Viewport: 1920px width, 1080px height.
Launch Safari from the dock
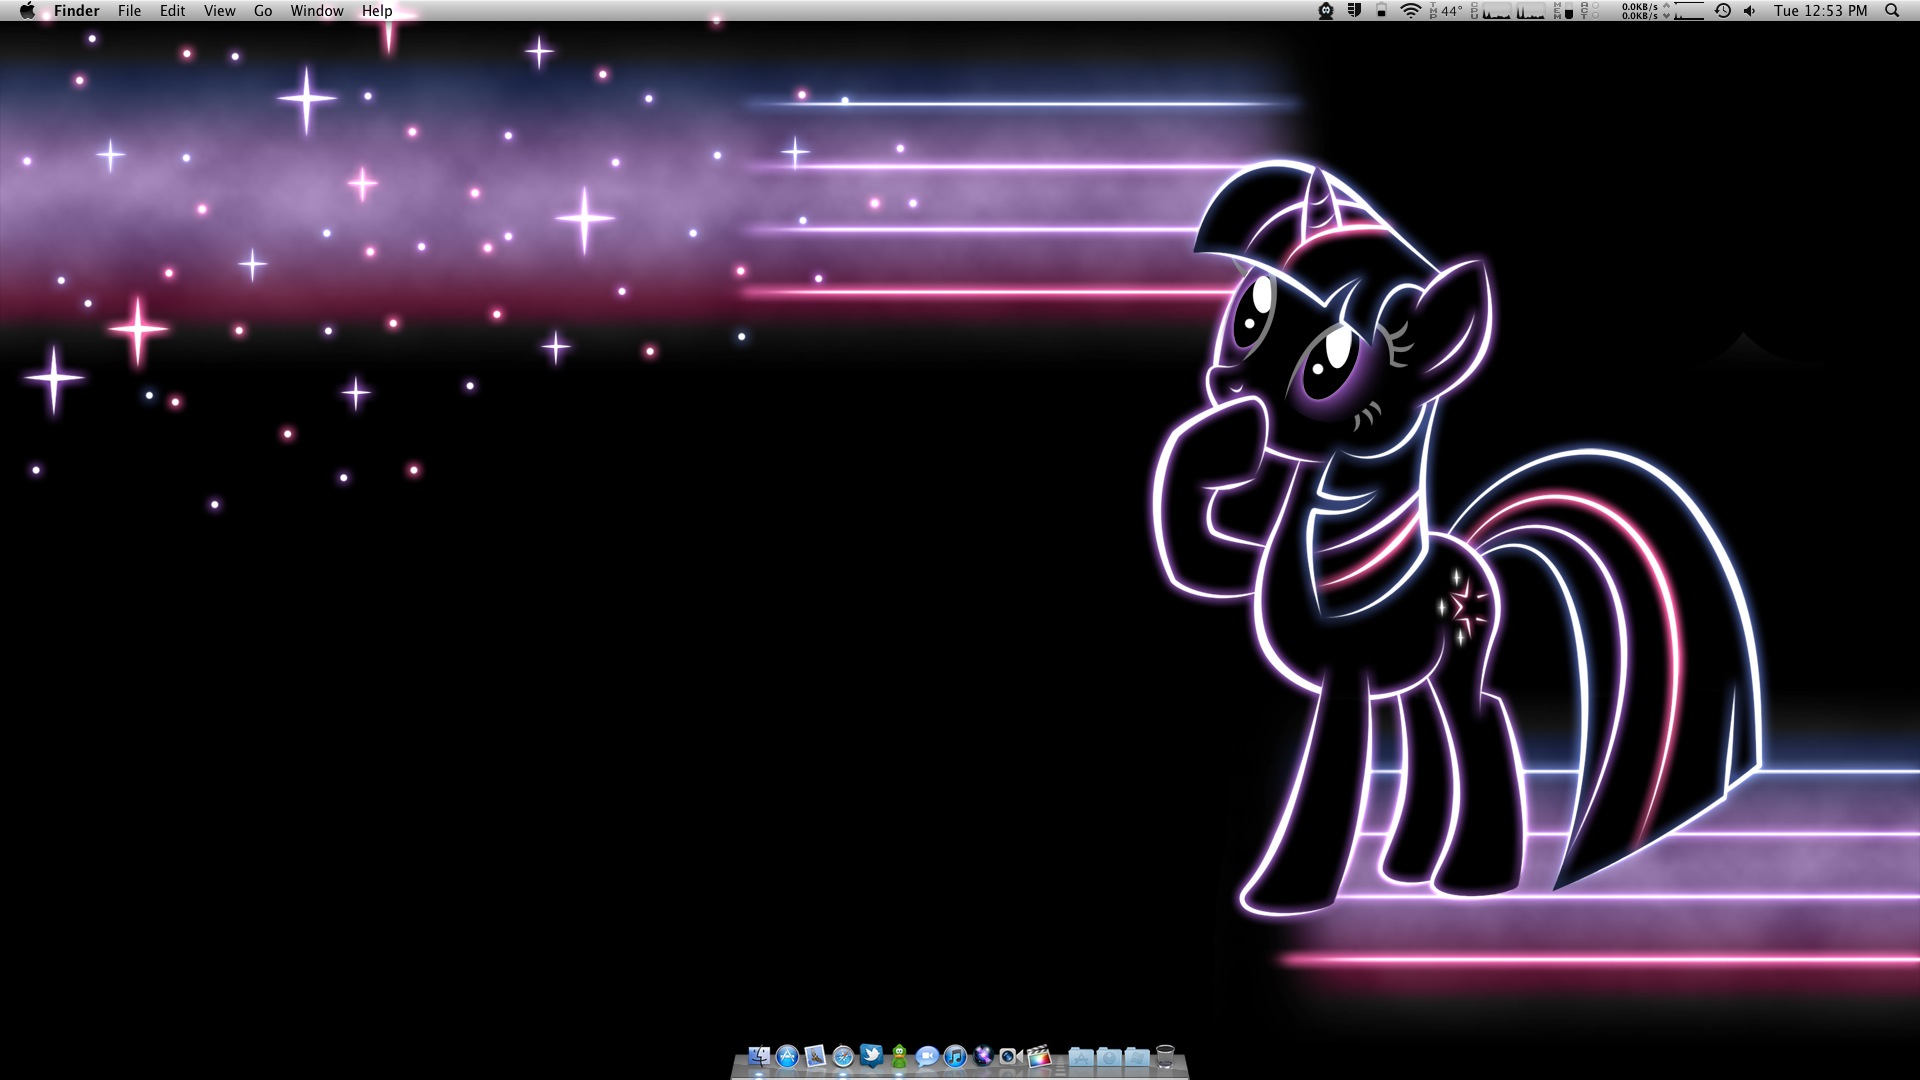pyautogui.click(x=843, y=1056)
